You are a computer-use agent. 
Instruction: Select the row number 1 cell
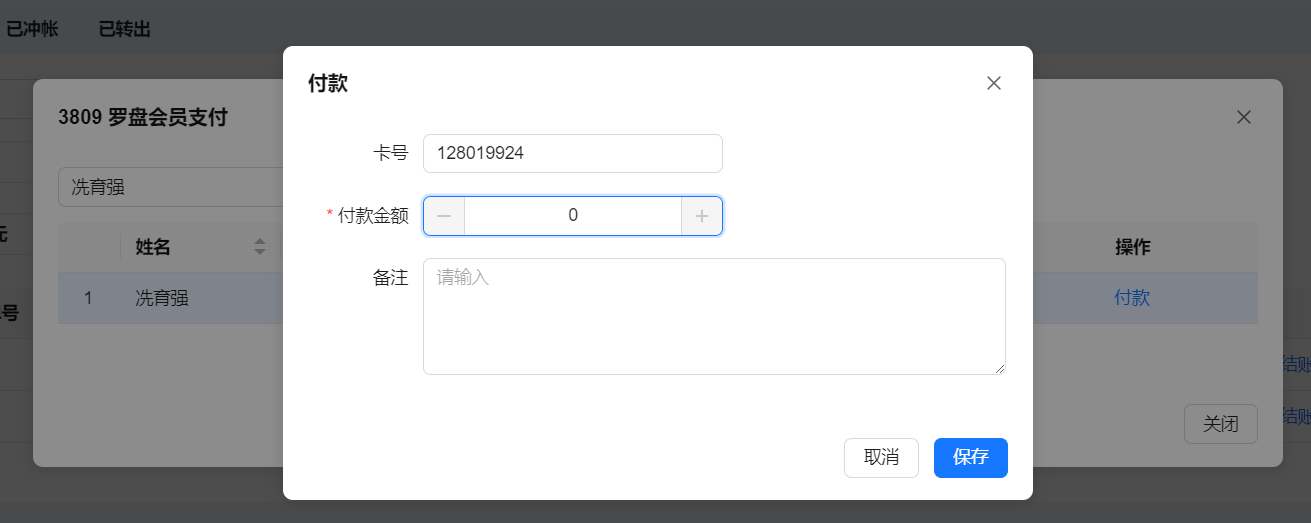pos(88,298)
